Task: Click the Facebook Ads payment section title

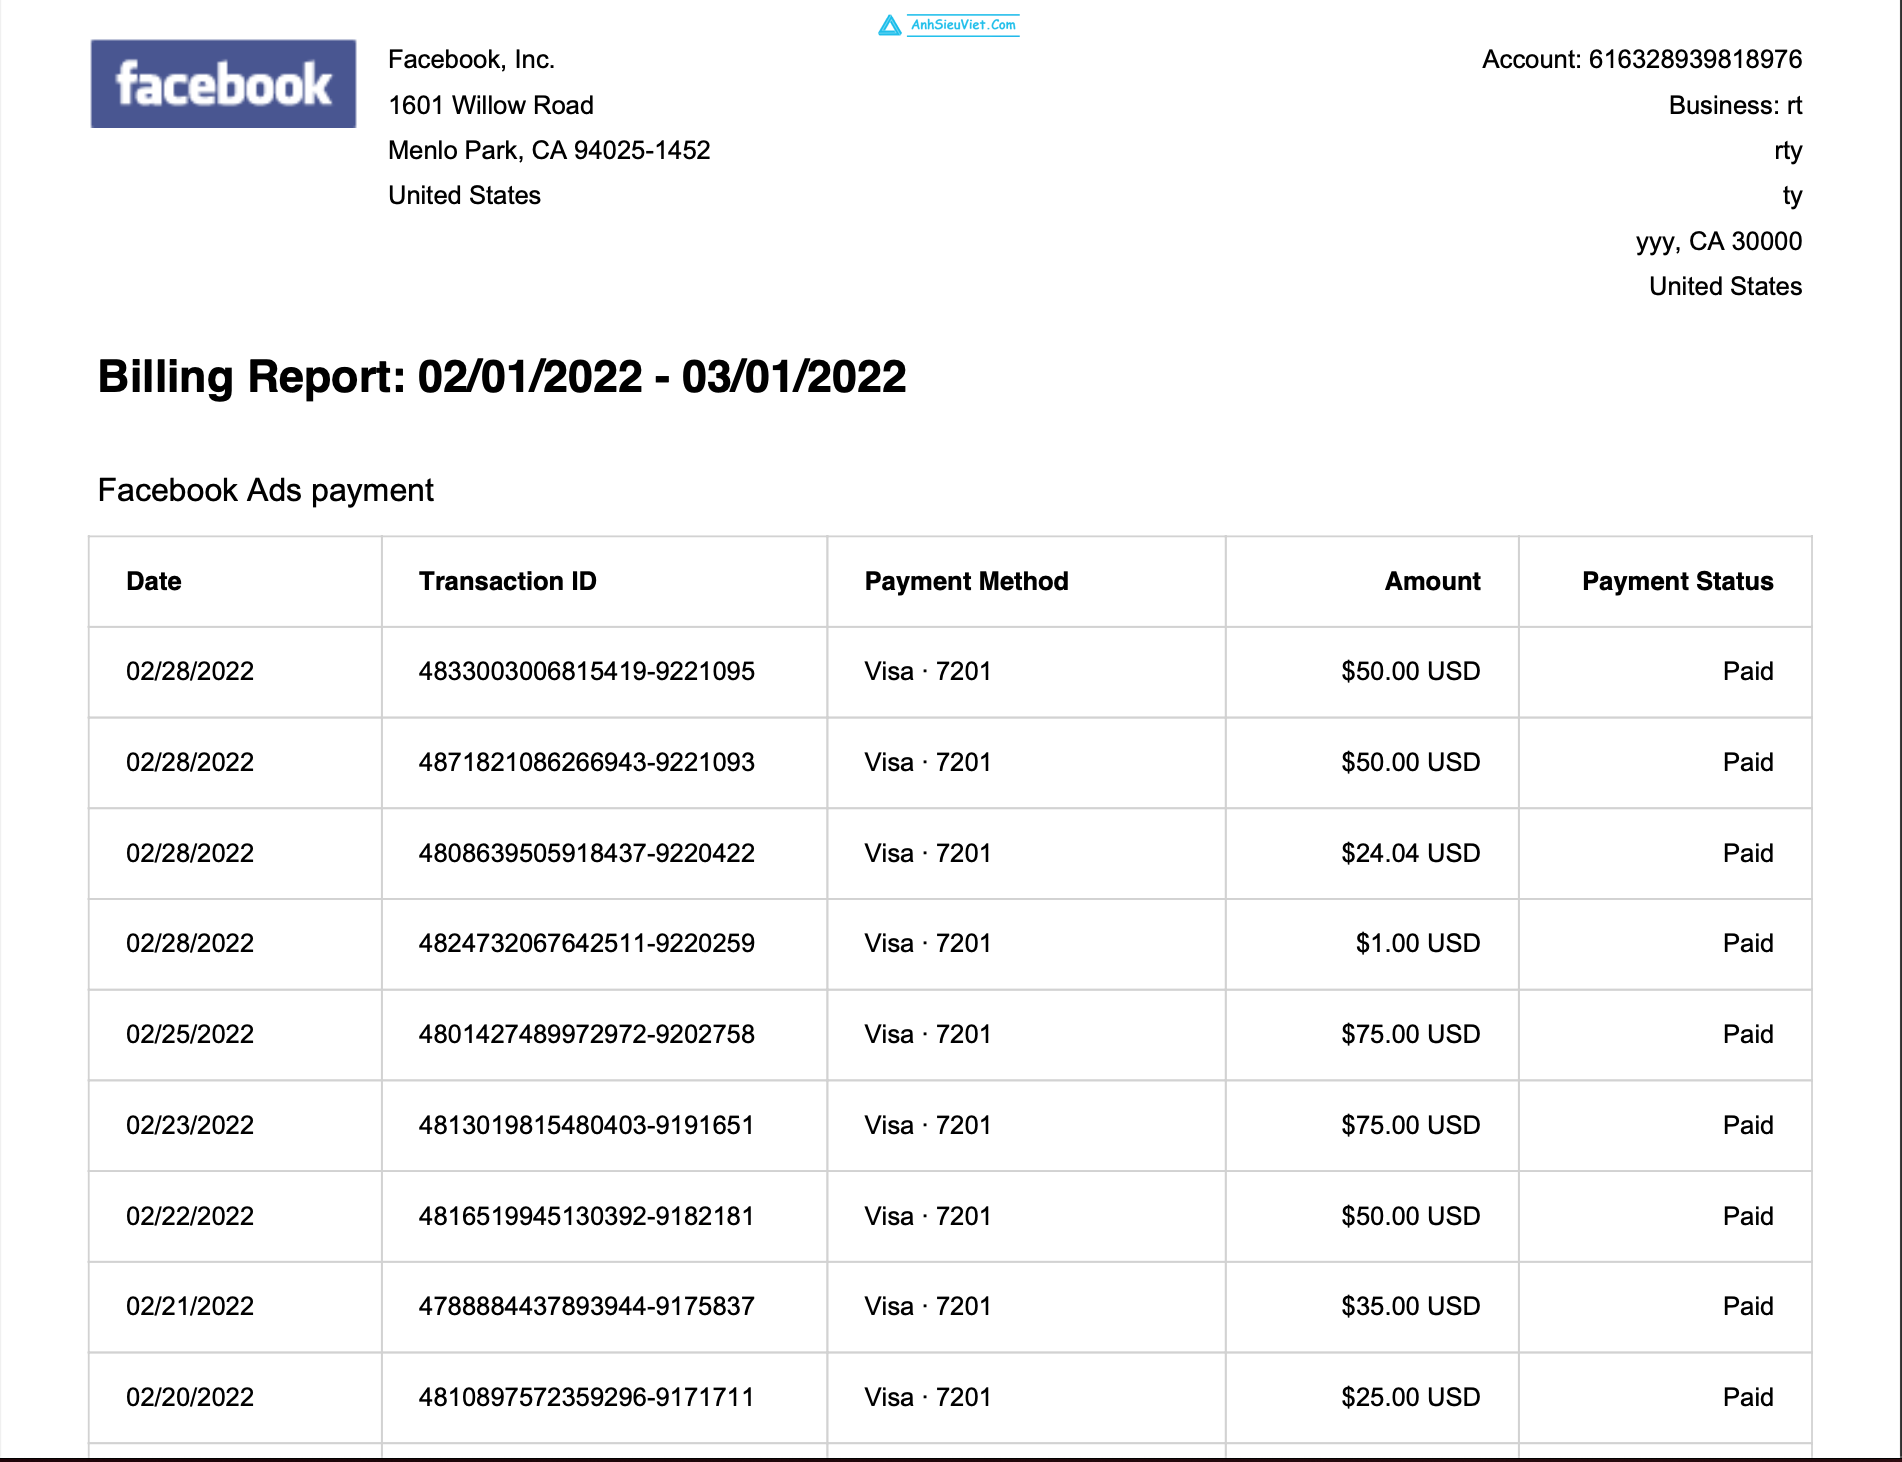Action: pos(265,490)
